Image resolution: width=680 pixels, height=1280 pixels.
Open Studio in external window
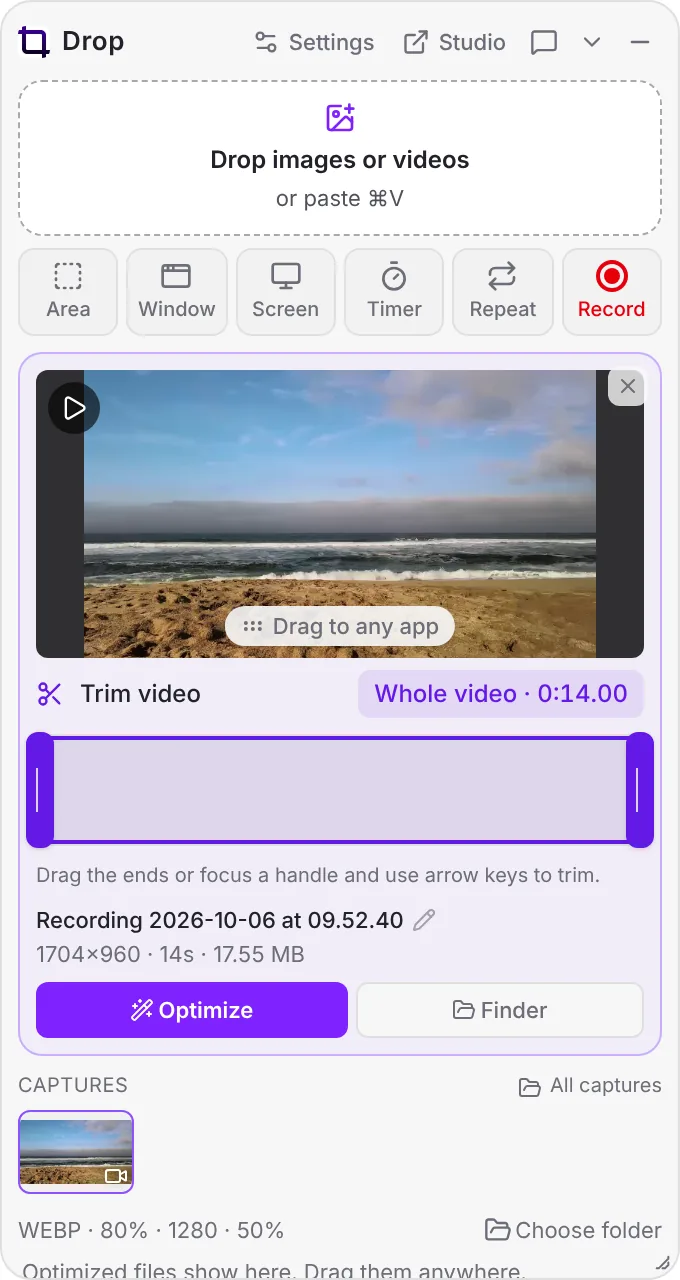pos(454,42)
